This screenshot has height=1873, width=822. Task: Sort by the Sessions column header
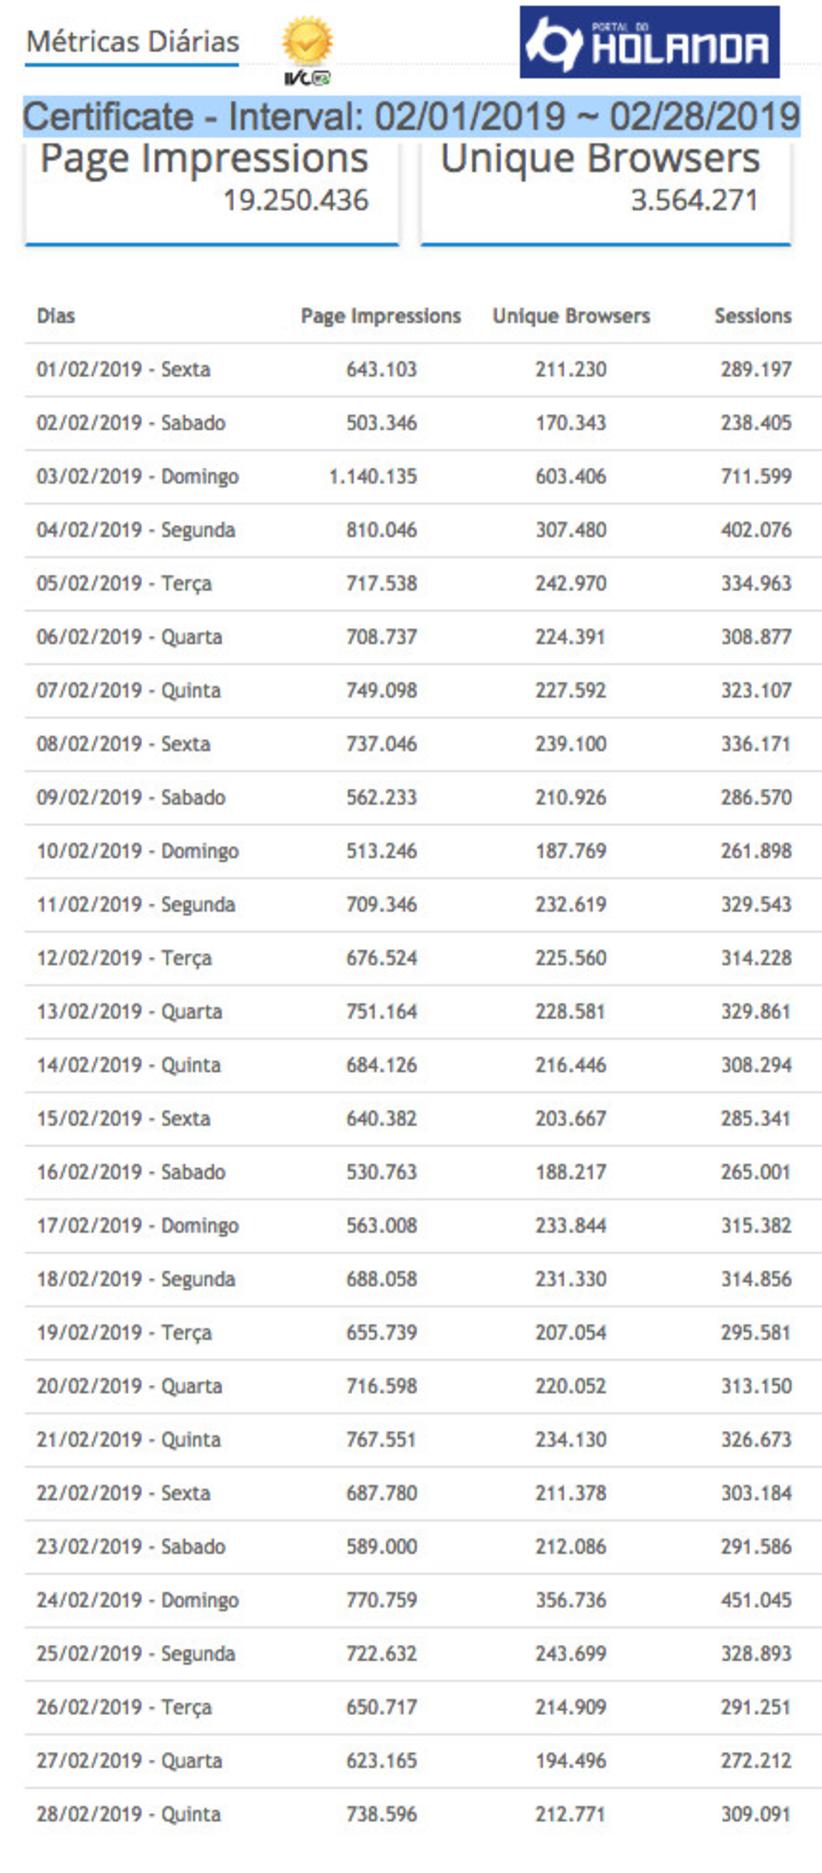tap(752, 316)
